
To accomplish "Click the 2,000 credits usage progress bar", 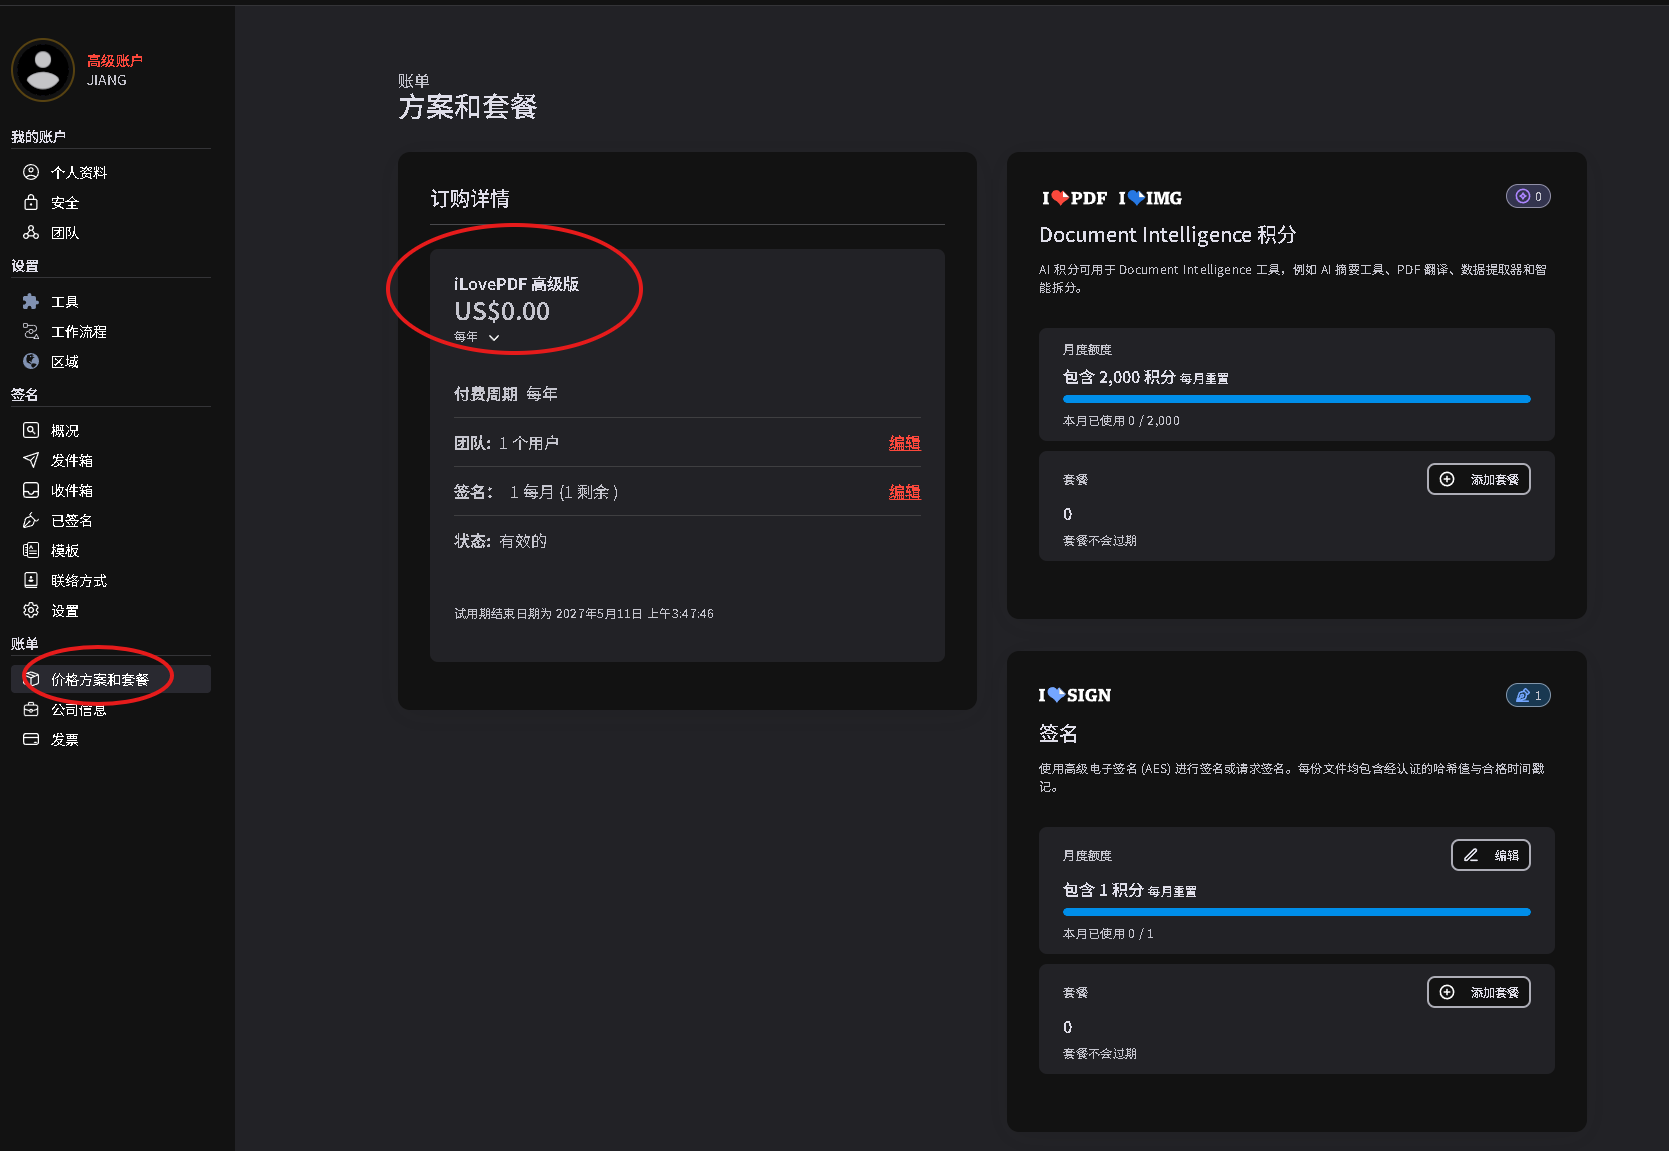I will pos(1297,399).
